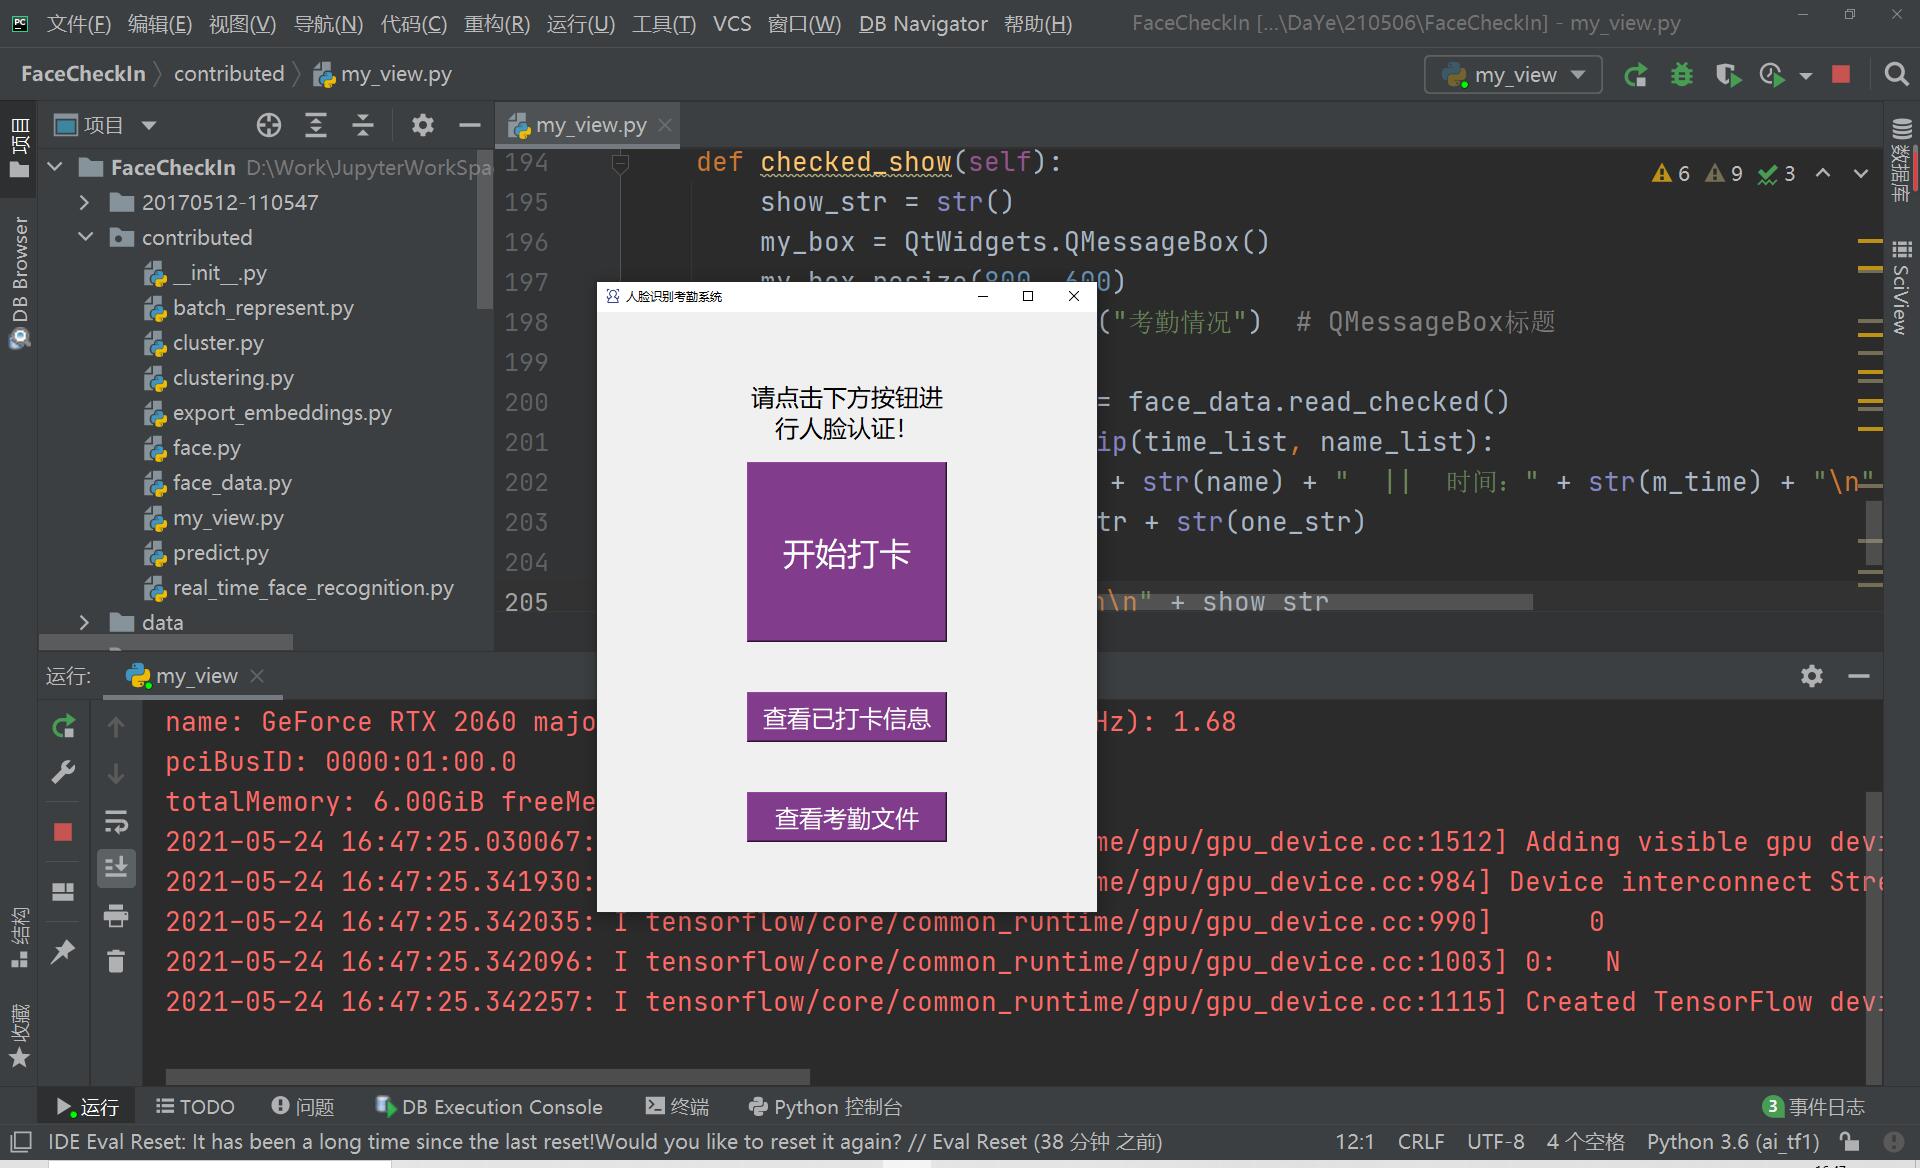
Task: Toggle pin tab icon in run panel
Action: [63, 951]
